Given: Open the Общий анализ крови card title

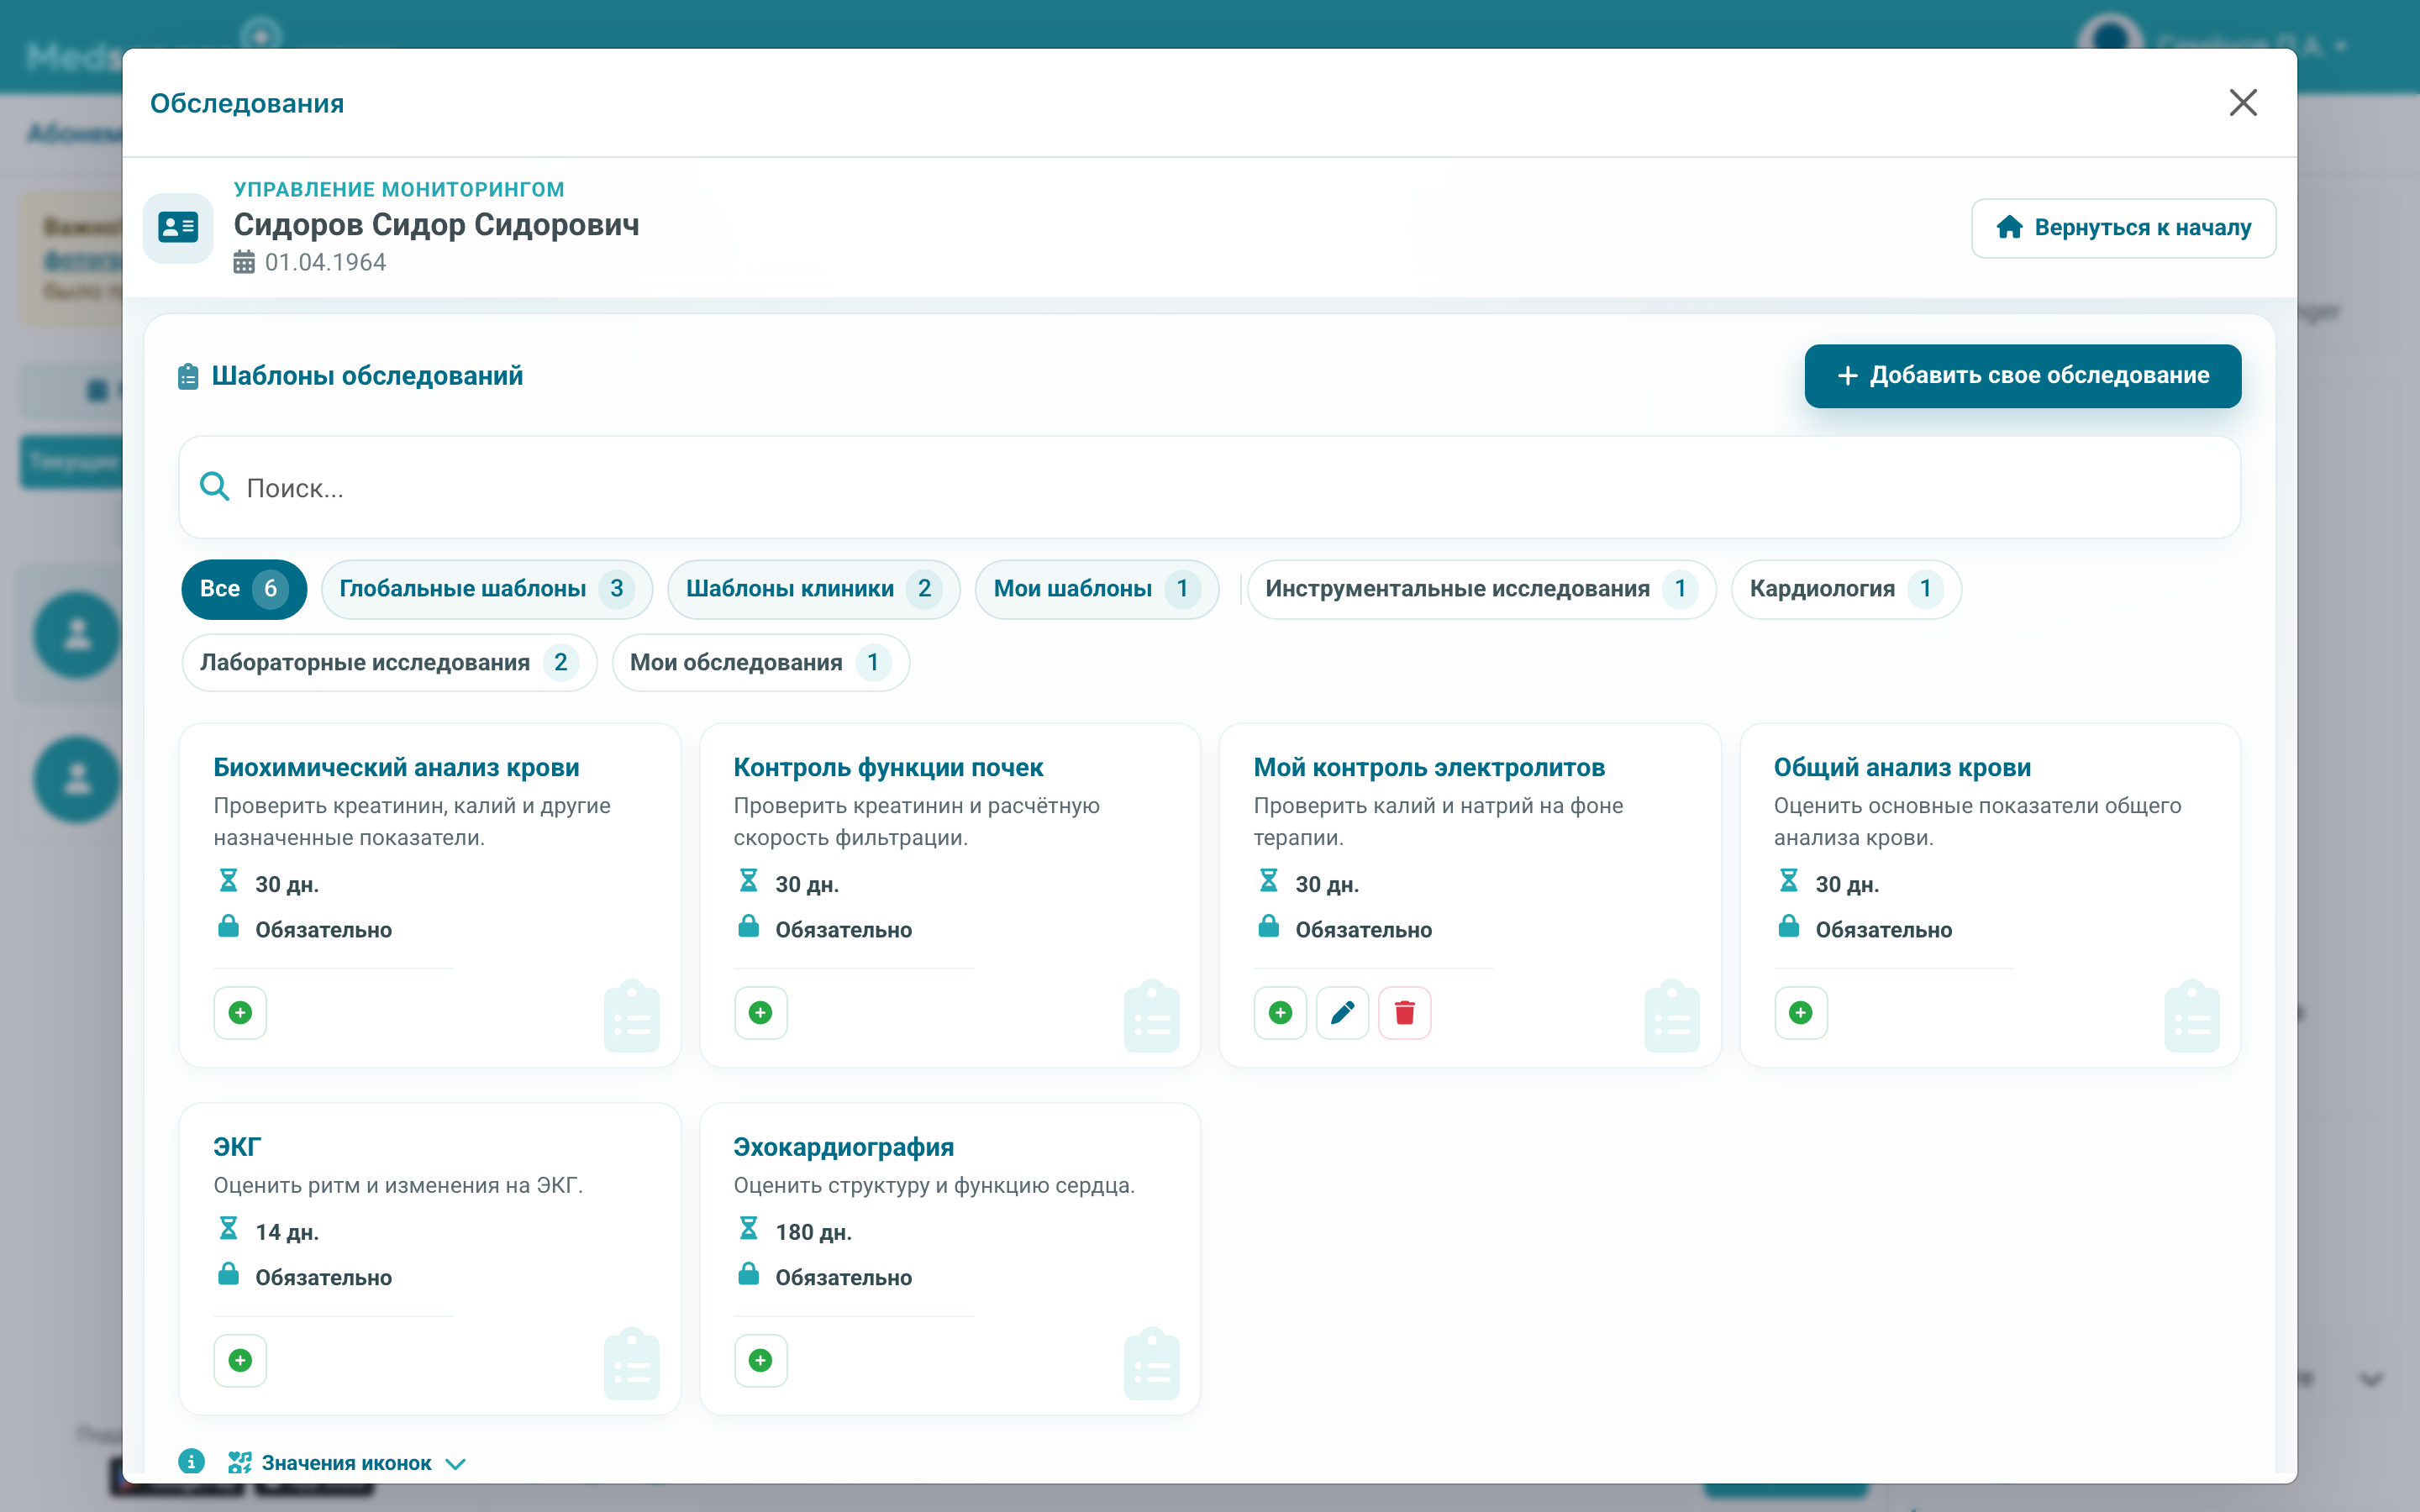Looking at the screenshot, I should pyautogui.click(x=1902, y=767).
